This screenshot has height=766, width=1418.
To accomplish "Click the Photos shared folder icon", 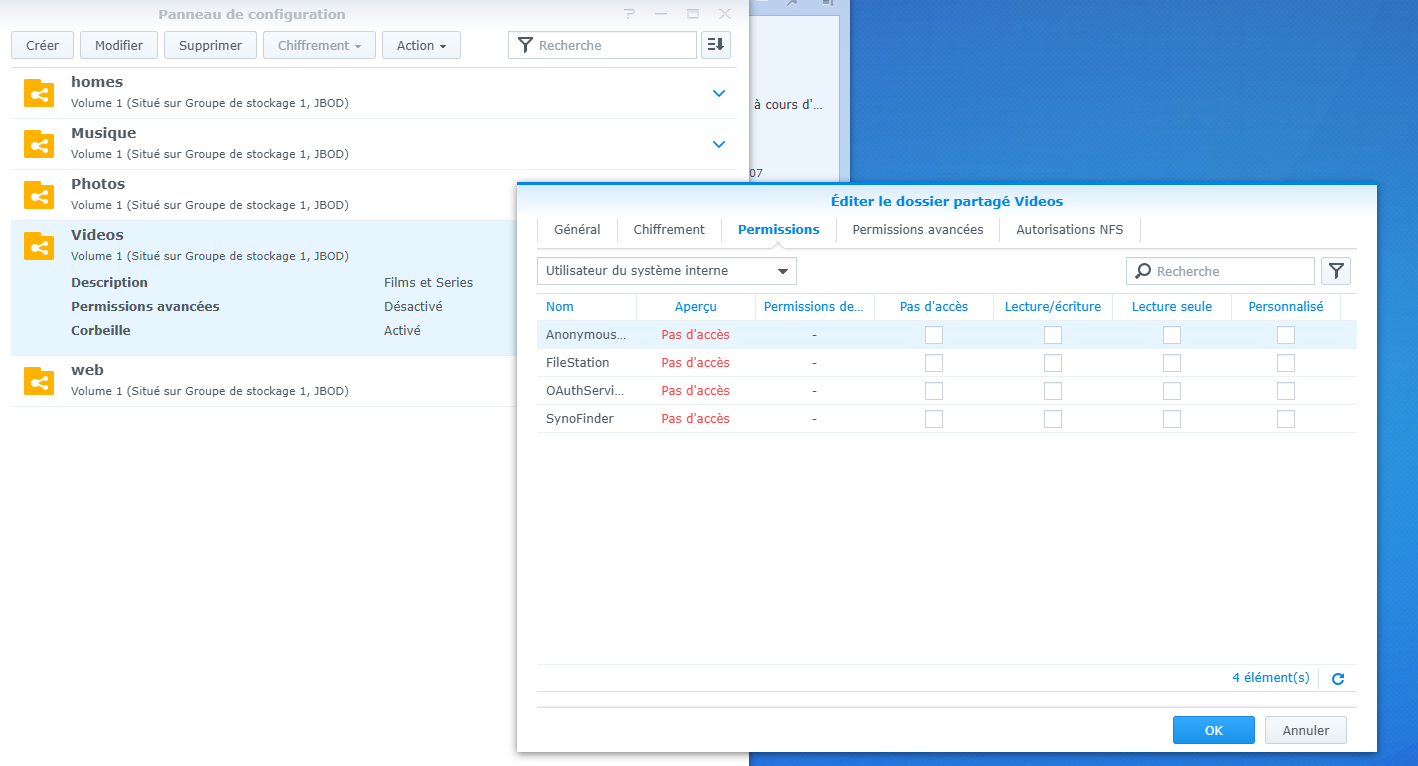I will coord(39,195).
